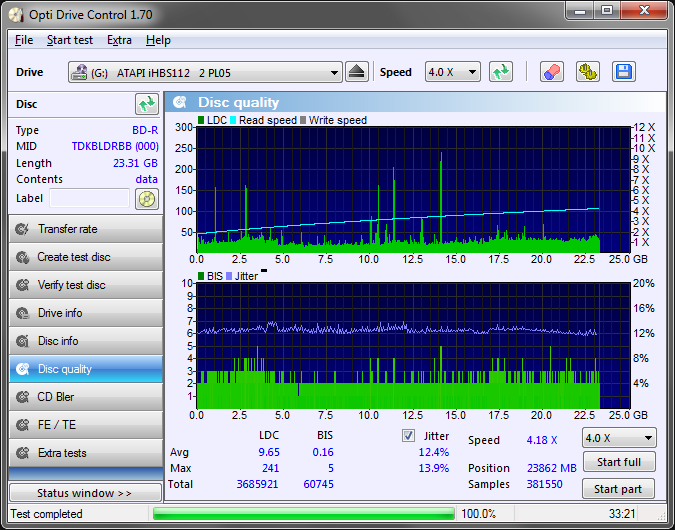Screen dimensions: 675x530
Task: Switch to the Create test disc page
Action: [x=86, y=257]
